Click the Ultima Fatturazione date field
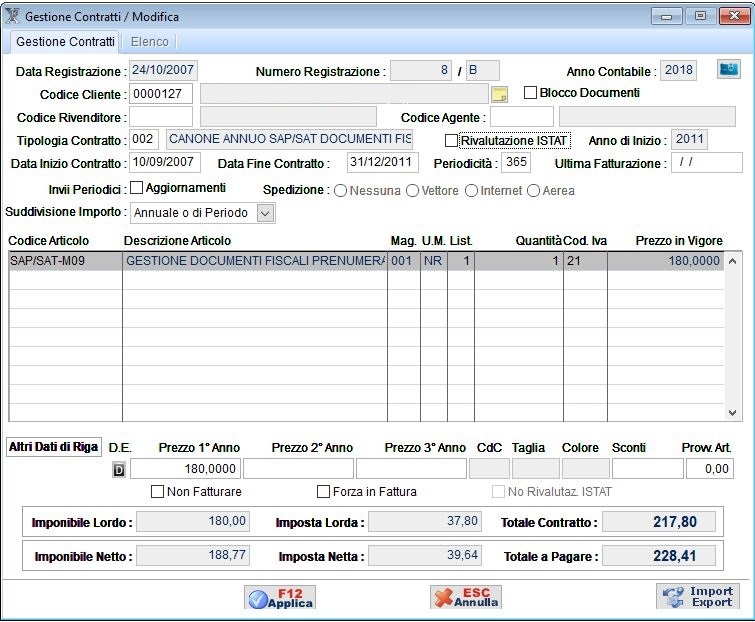 point(707,162)
